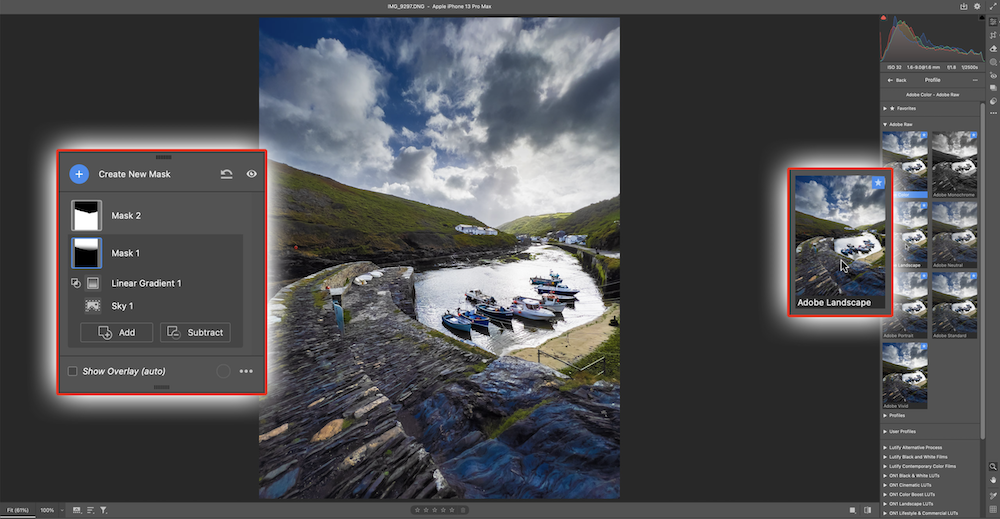Viewport: 1000px width, 519px height.
Task: Set zoom to 100%
Action: tap(47, 510)
